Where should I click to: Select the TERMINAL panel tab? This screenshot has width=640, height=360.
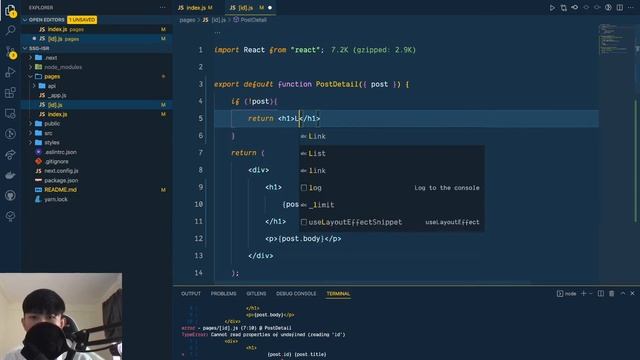[x=338, y=293]
